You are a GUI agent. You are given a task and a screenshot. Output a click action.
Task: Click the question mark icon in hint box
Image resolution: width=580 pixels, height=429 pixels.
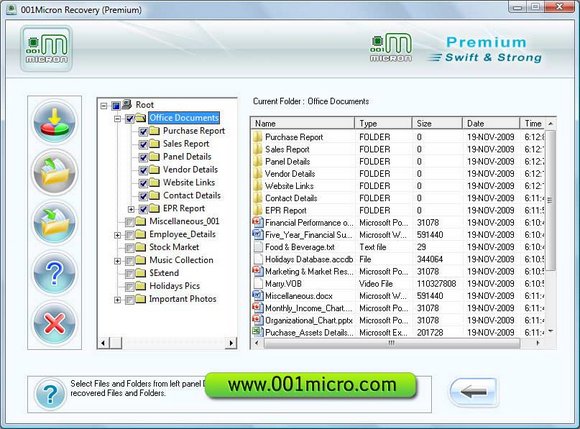[x=50, y=394]
